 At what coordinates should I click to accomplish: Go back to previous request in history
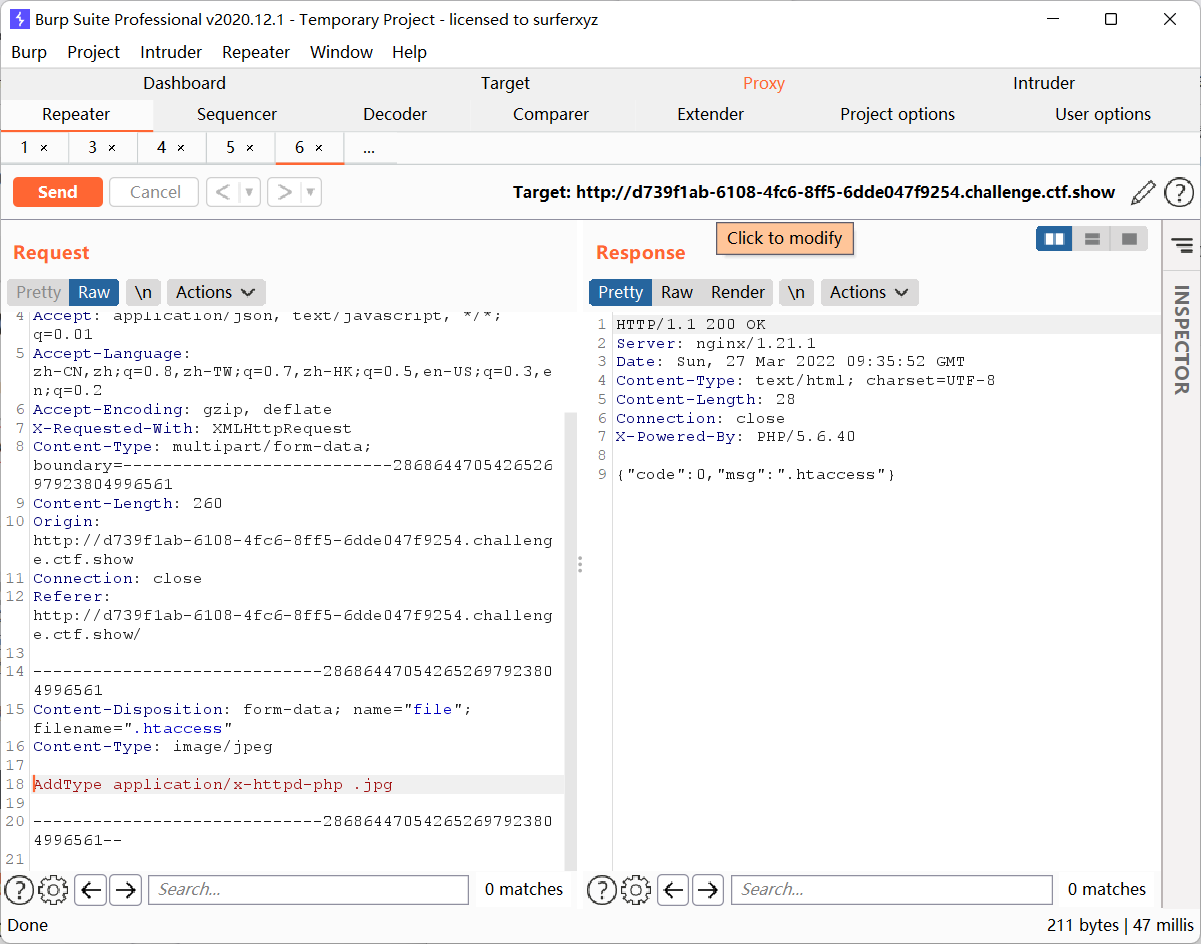pos(223,192)
